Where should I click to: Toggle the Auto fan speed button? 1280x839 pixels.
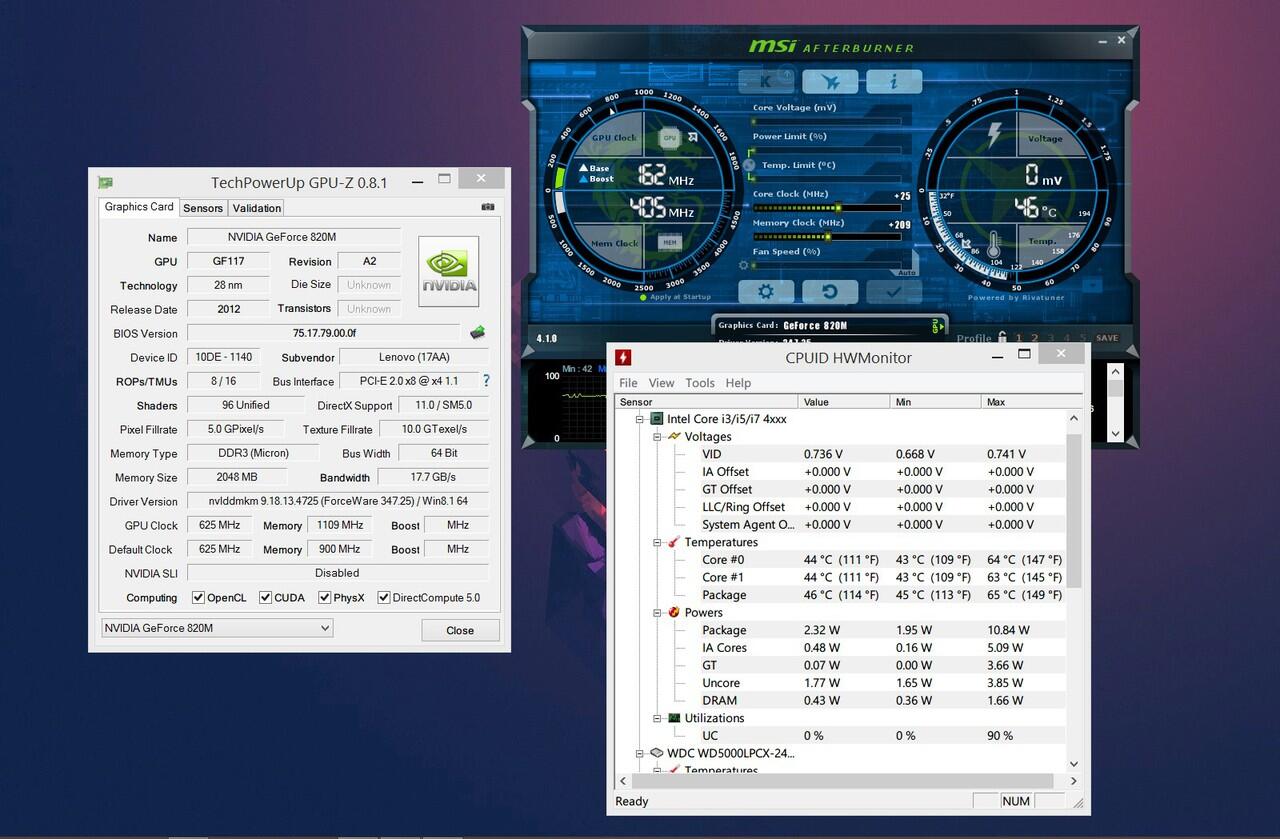click(906, 272)
